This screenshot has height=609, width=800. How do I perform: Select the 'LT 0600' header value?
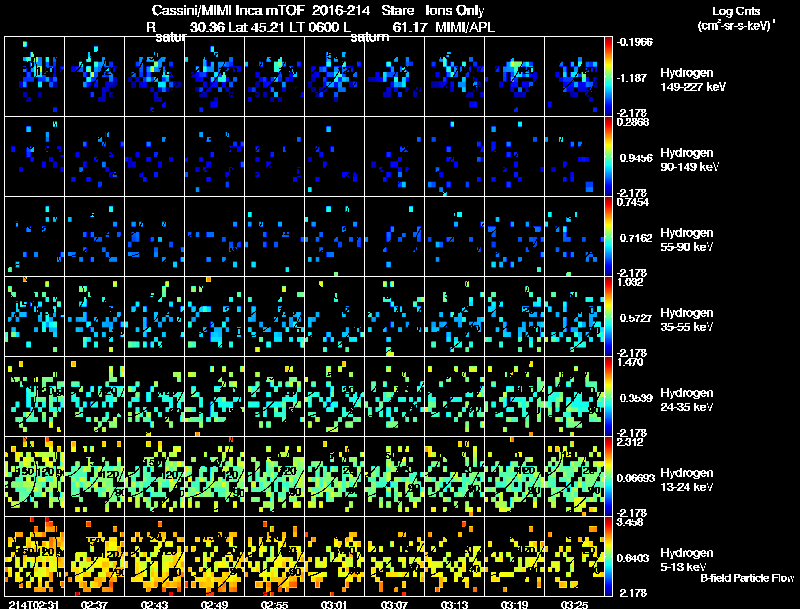coord(314,27)
